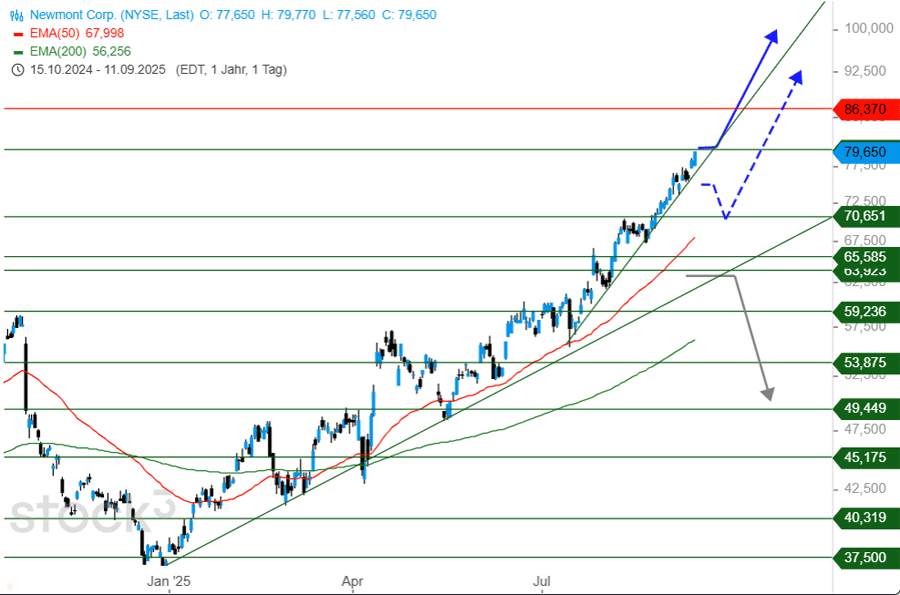Viewport: 900px width, 595px height.
Task: Select the red EMA(50) legend marker
Action: 17,33
